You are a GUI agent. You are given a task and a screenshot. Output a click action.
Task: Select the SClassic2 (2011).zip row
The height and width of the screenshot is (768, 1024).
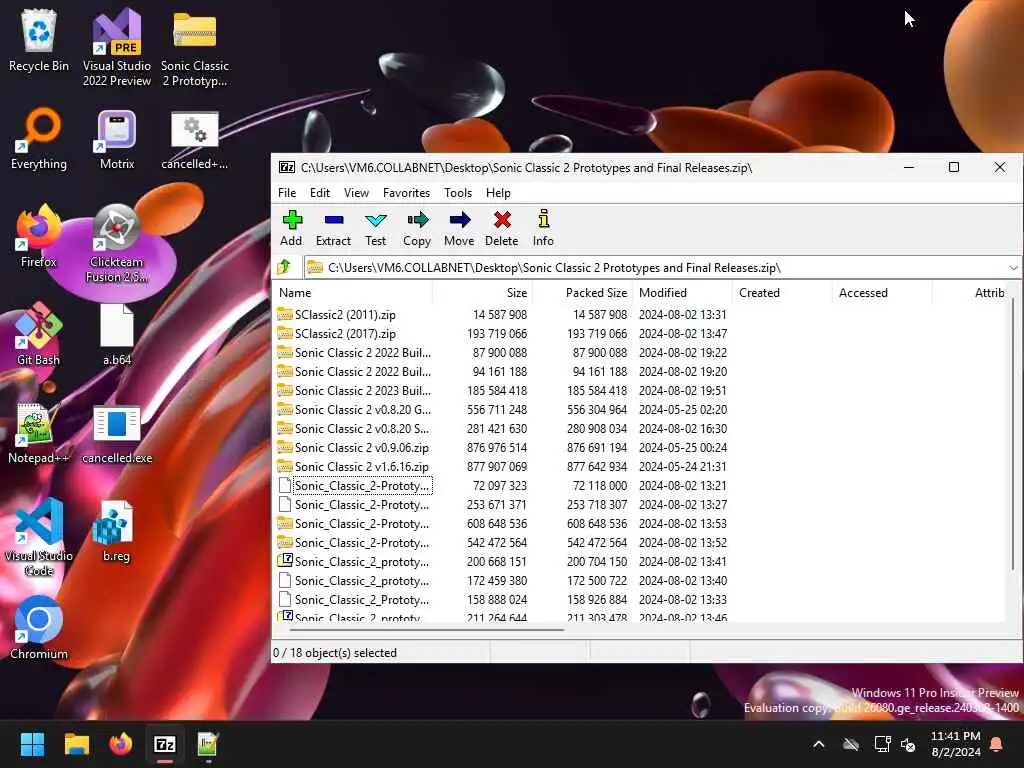click(x=502, y=315)
